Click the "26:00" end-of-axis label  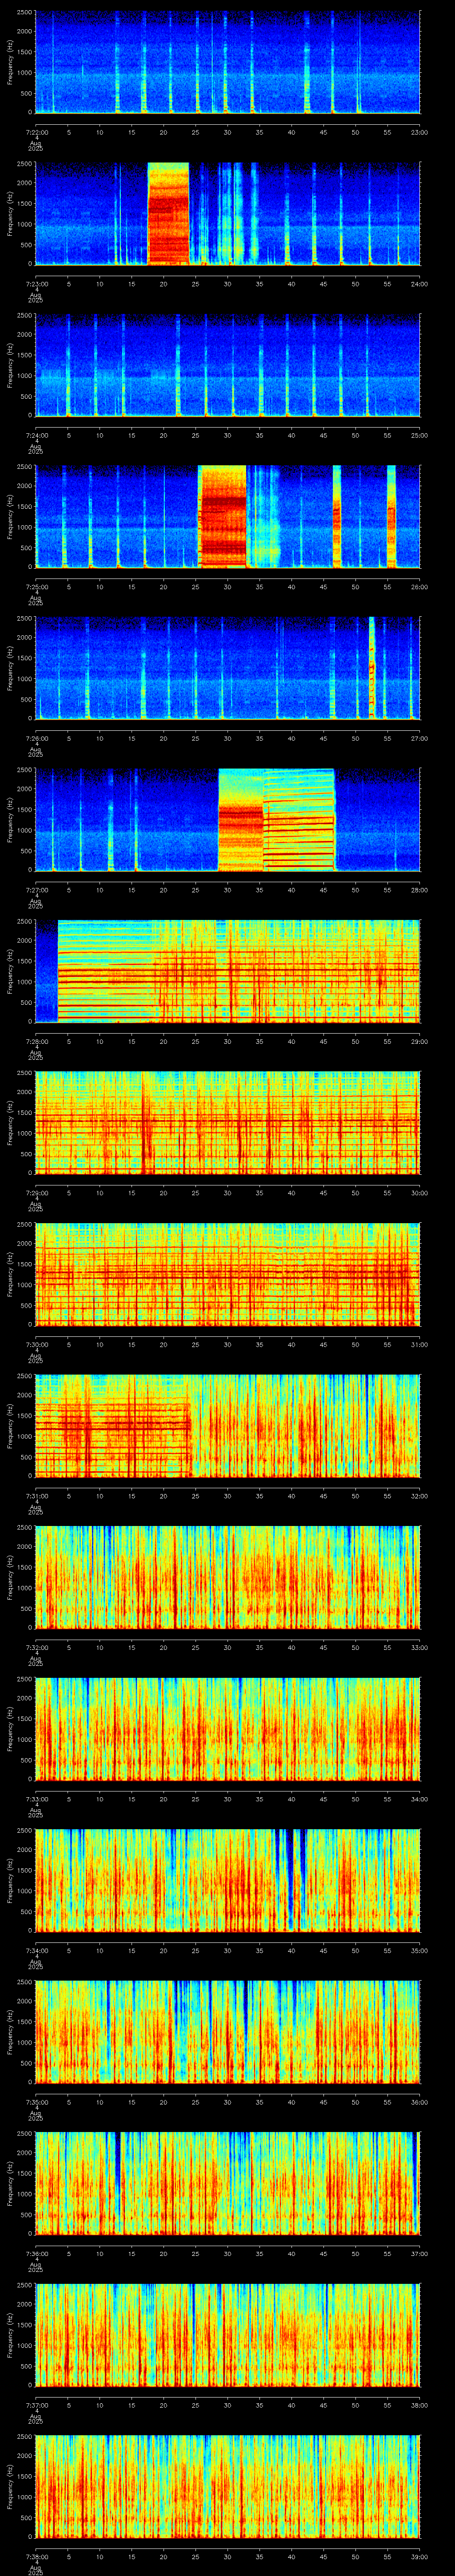coord(420,587)
